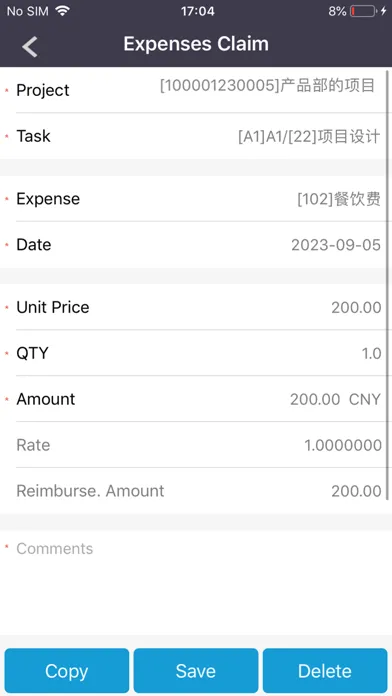This screenshot has width=392, height=696.
Task: Edit the Unit Price value
Action: [194, 307]
